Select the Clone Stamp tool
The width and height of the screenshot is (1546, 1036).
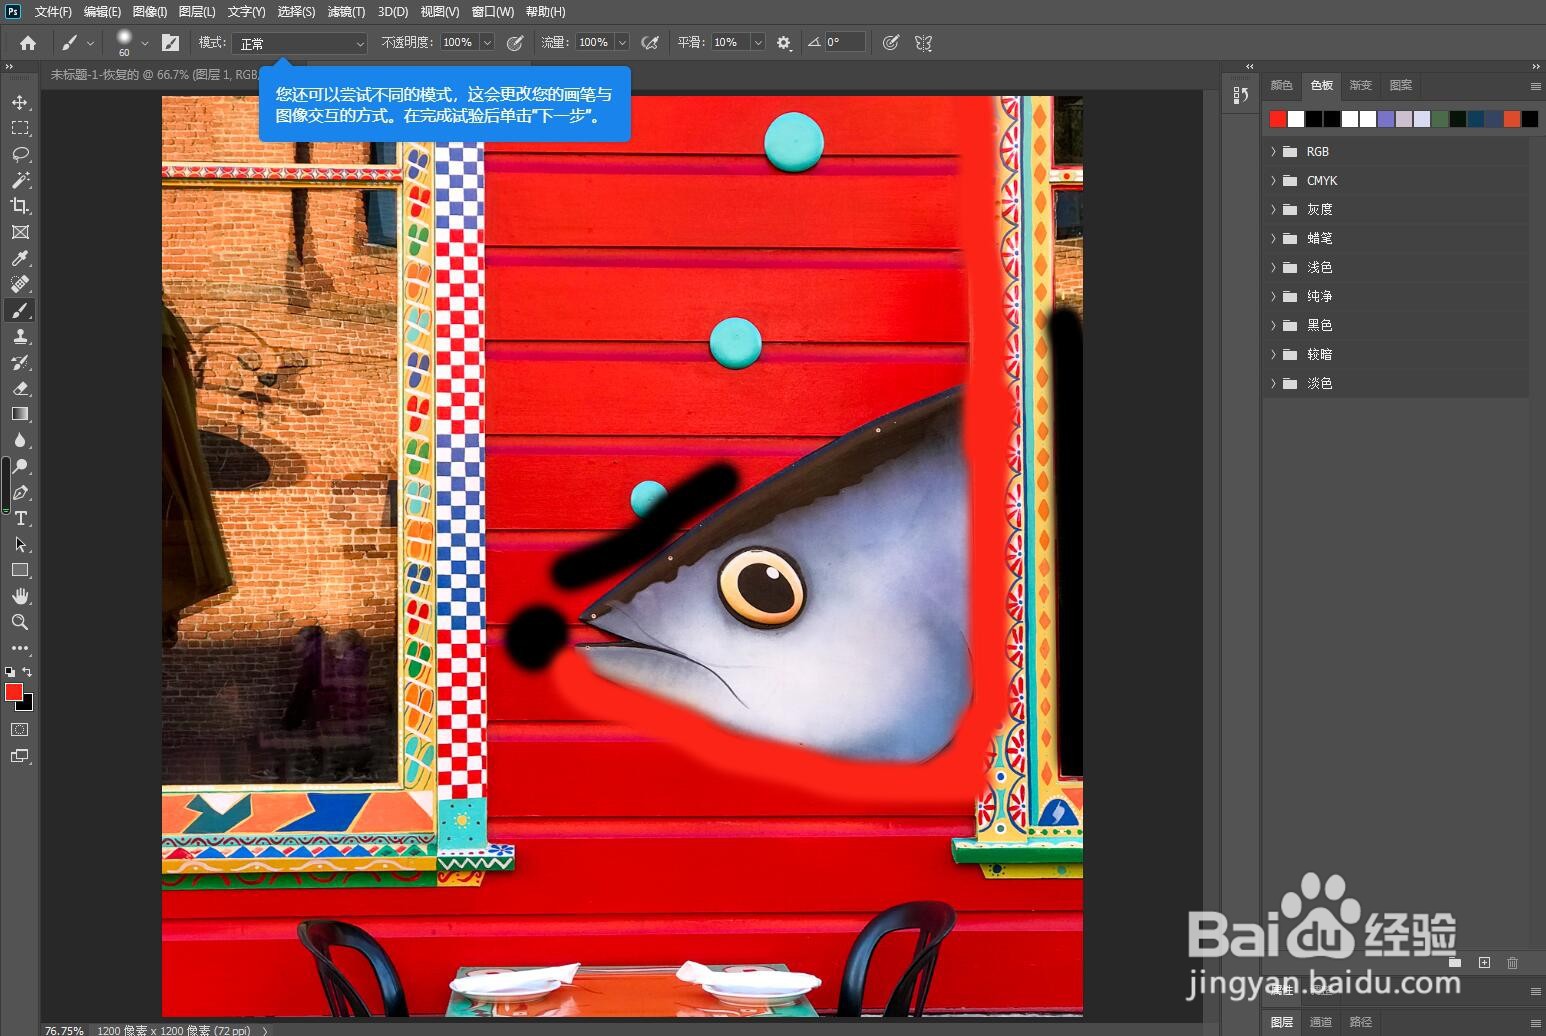click(20, 336)
